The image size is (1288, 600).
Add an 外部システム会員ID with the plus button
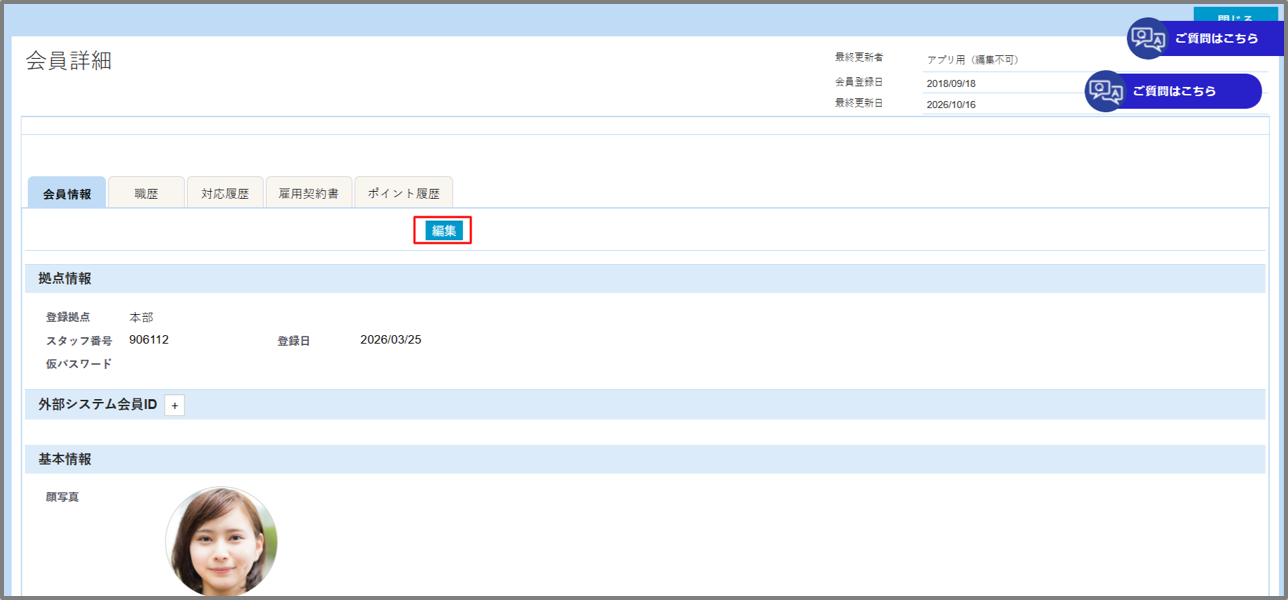174,405
